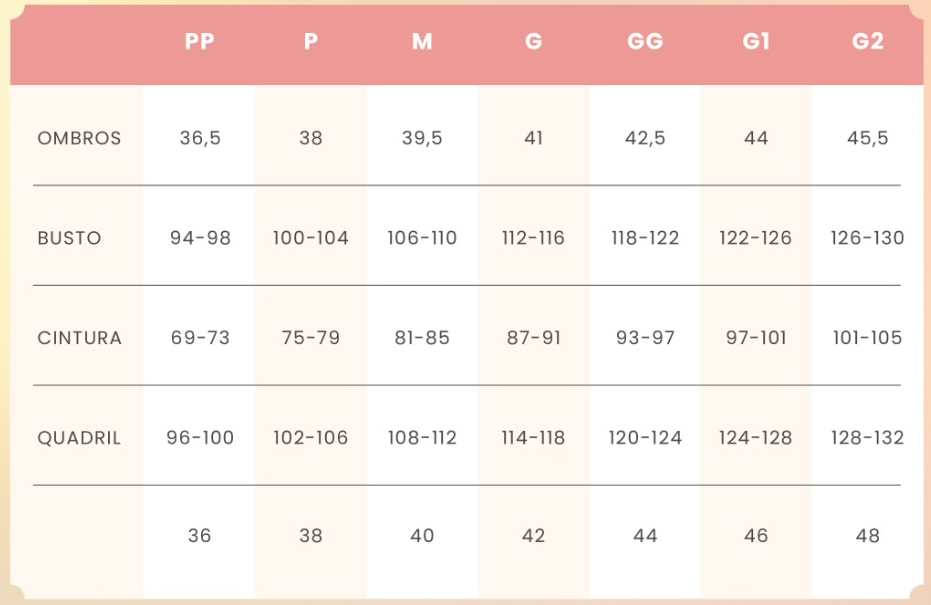Screen dimensions: 931x605
Task: Click the 81-85 waist value
Action: click(422, 338)
